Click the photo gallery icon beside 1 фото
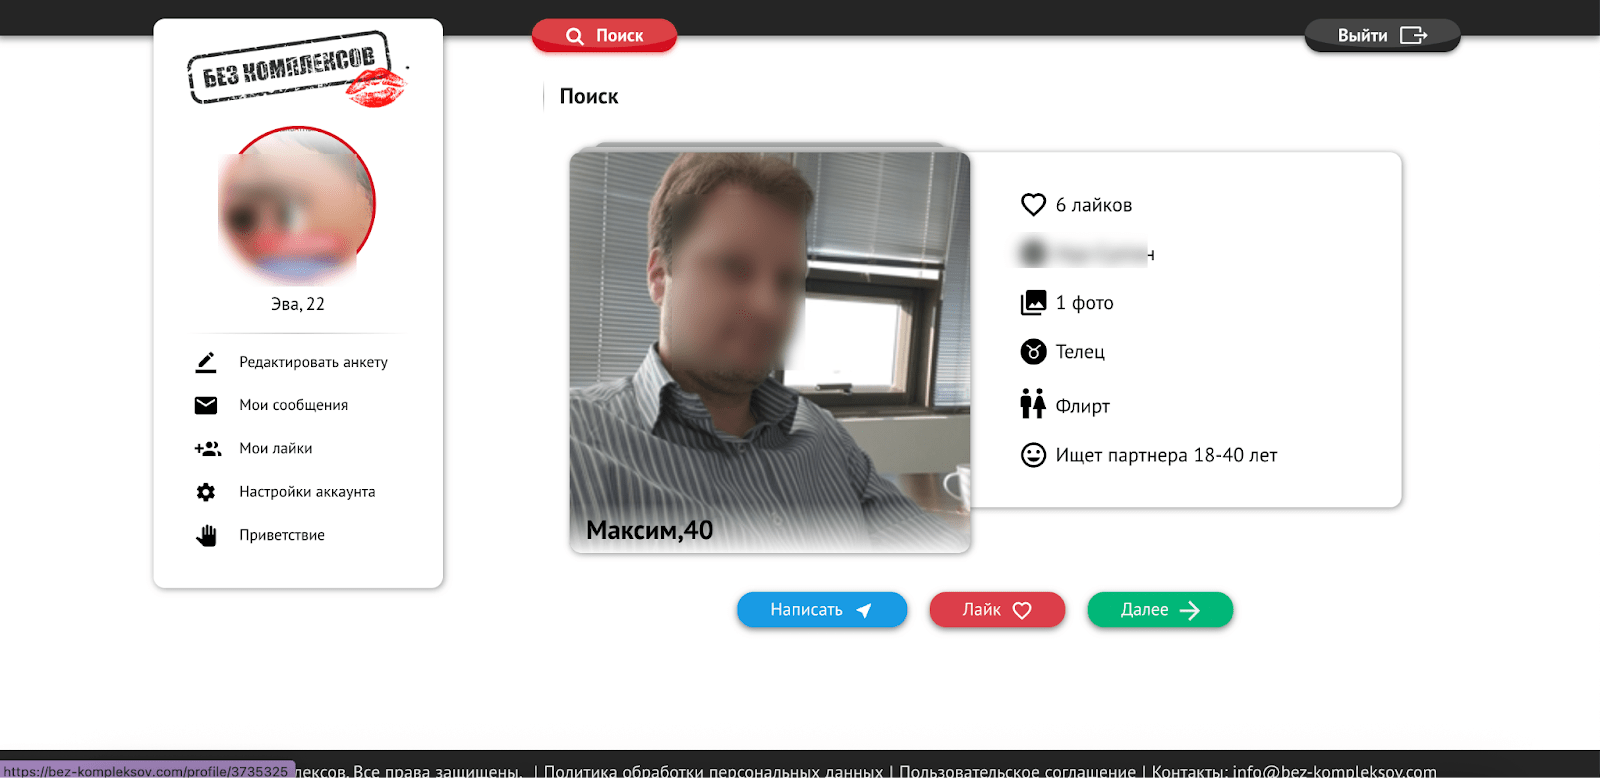The height and width of the screenshot is (778, 1600). point(1033,303)
